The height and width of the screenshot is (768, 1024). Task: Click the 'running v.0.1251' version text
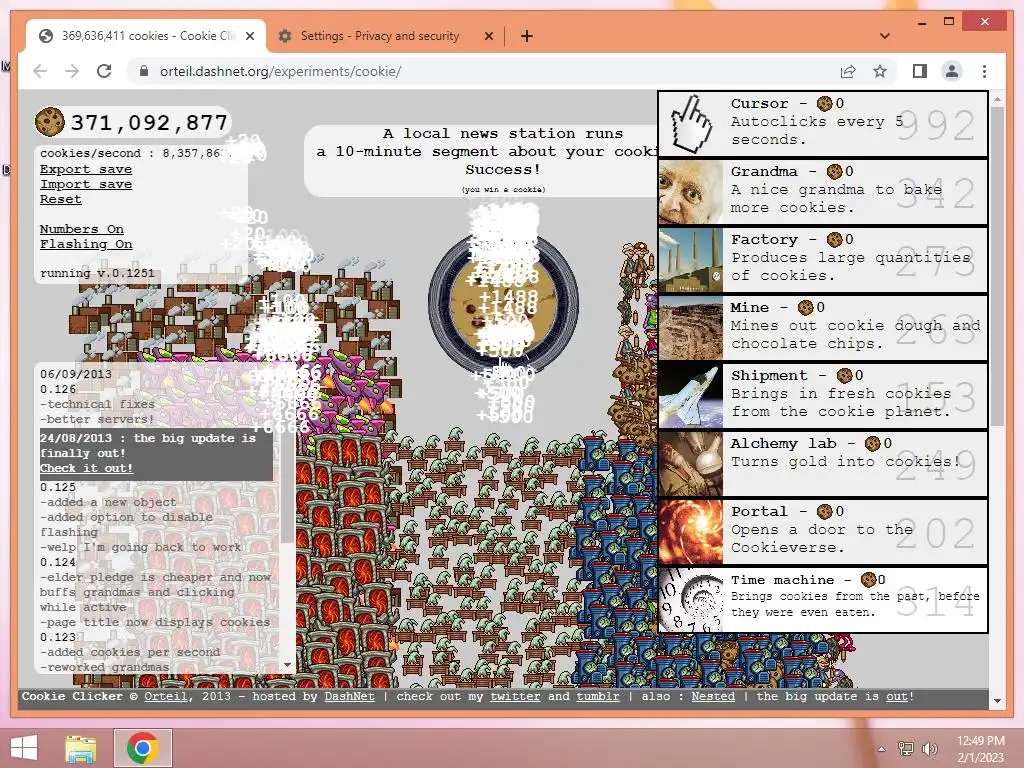pos(97,274)
